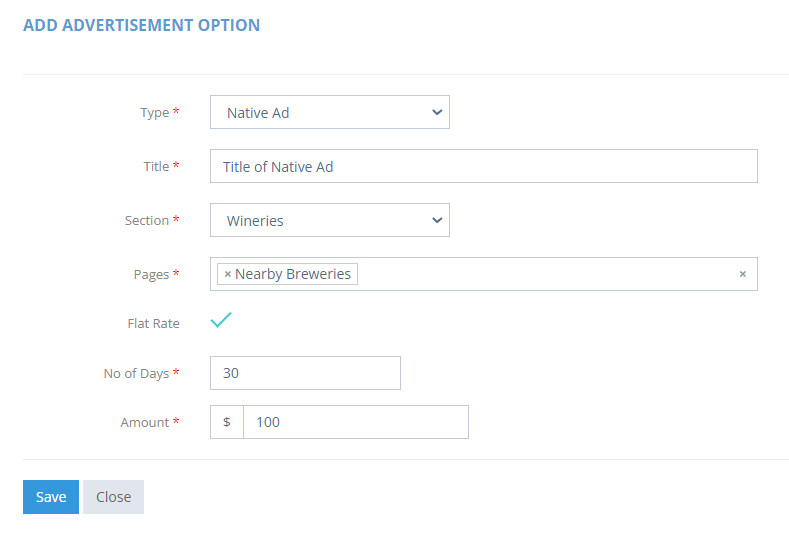Click the chevron arrow of the Section select

pos(437,220)
